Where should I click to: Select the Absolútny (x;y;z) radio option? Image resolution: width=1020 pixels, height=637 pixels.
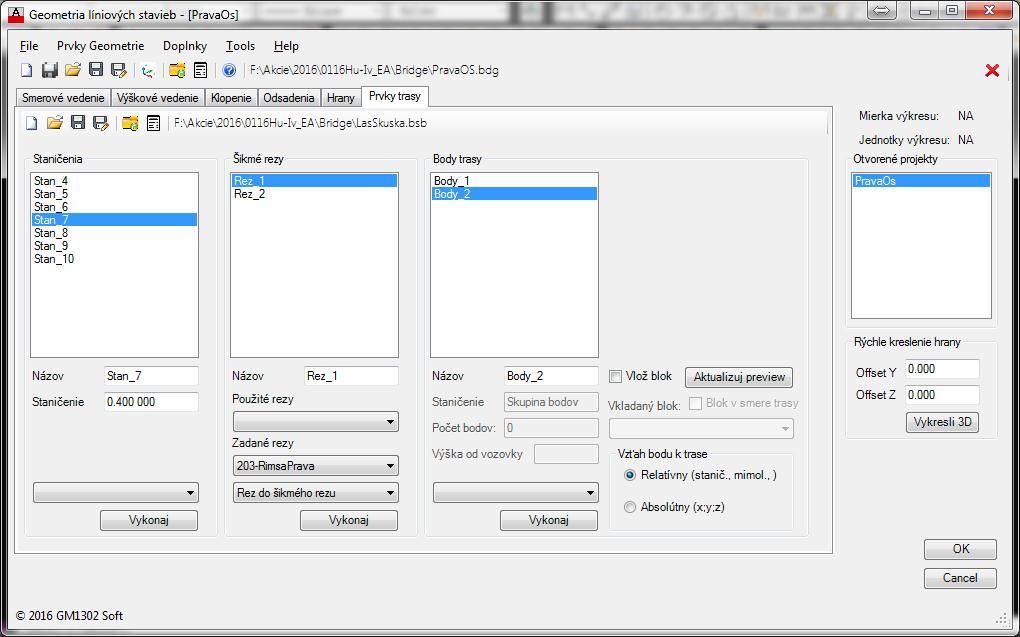[x=630, y=507]
